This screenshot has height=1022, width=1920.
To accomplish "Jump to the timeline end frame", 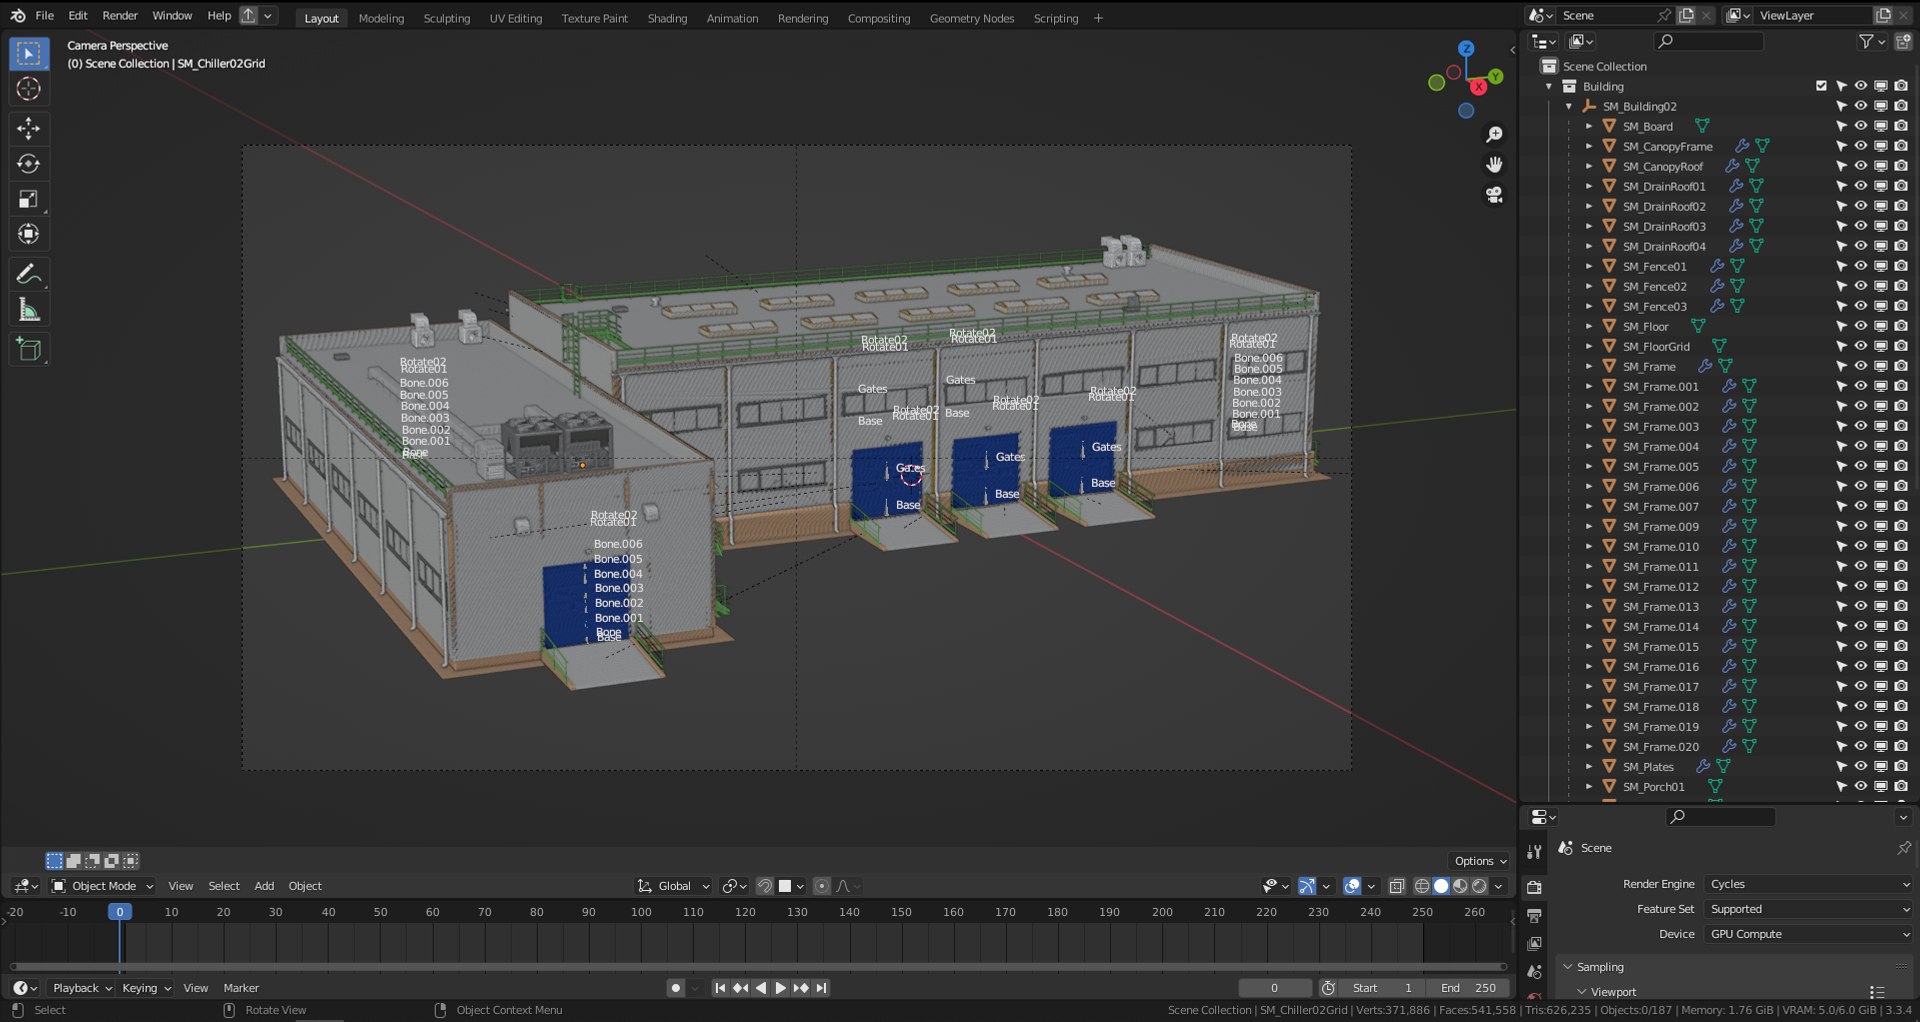I will point(821,988).
